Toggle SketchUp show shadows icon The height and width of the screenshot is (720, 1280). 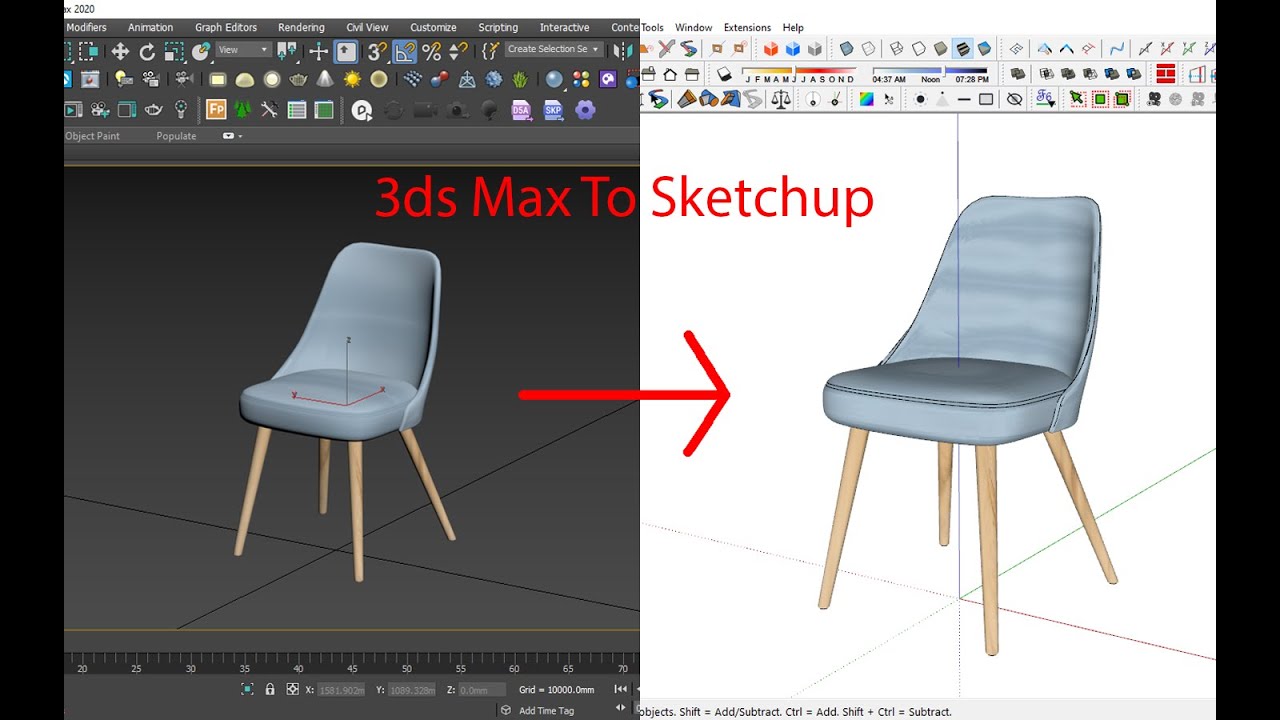(x=724, y=74)
